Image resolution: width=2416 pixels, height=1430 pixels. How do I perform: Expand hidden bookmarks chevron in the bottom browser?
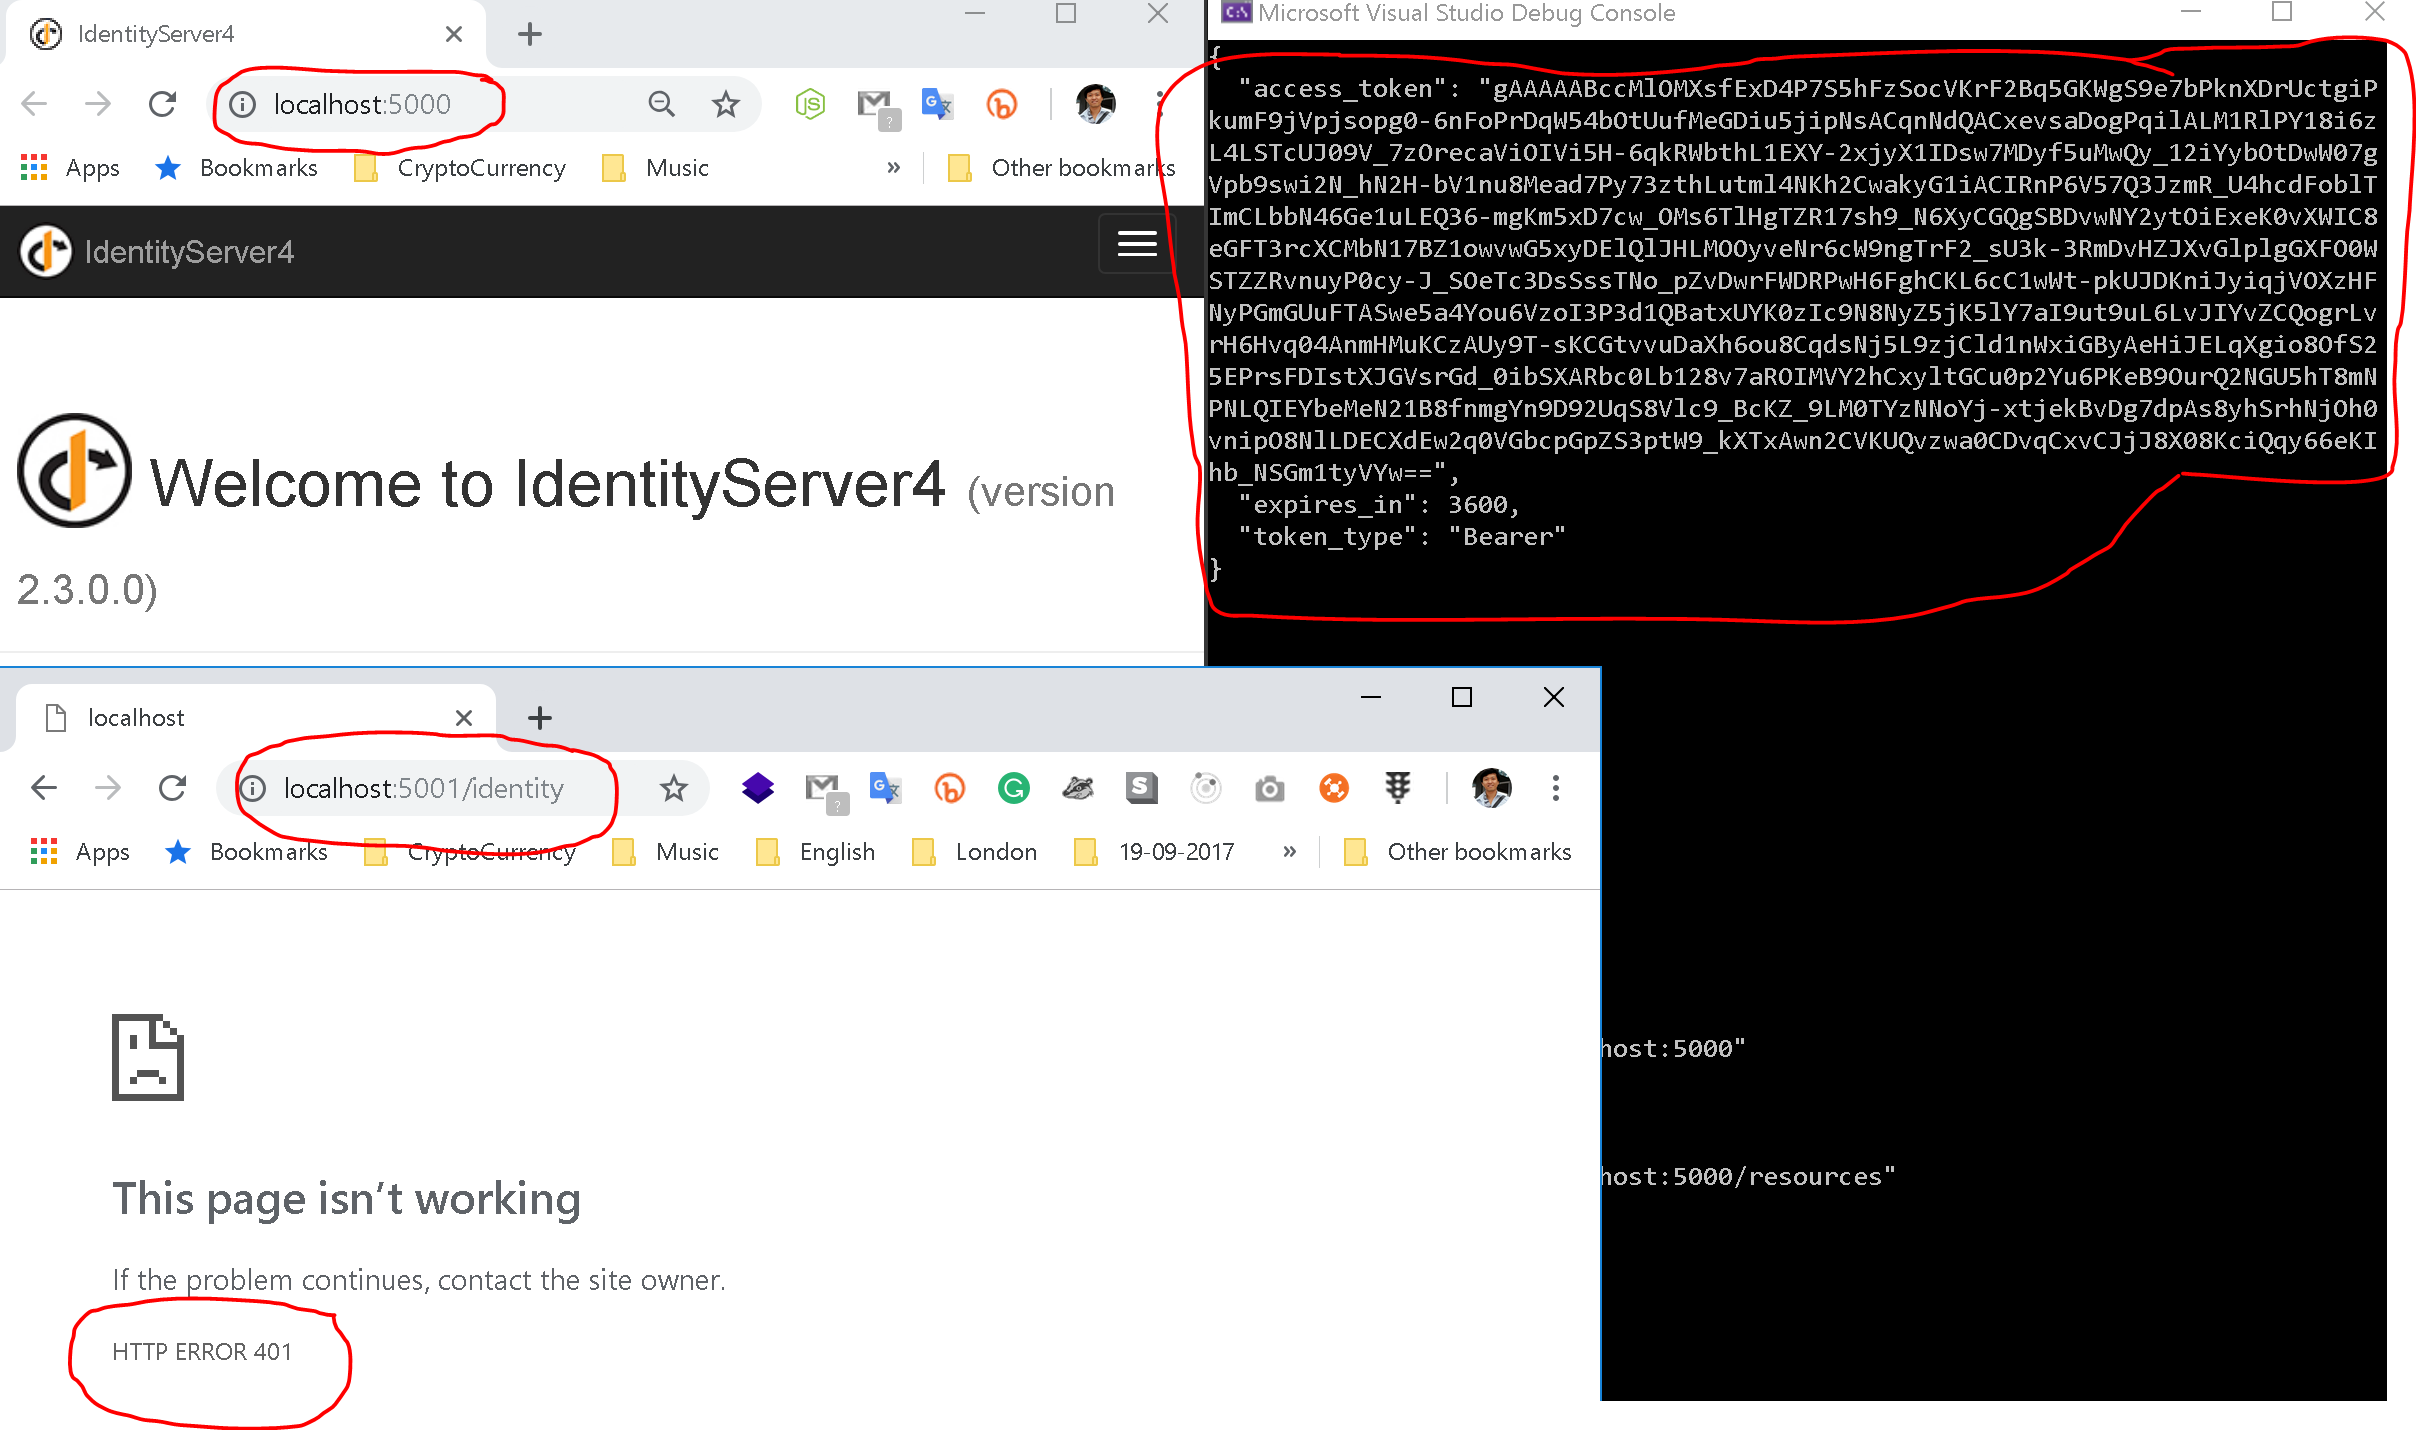pos(1290,852)
